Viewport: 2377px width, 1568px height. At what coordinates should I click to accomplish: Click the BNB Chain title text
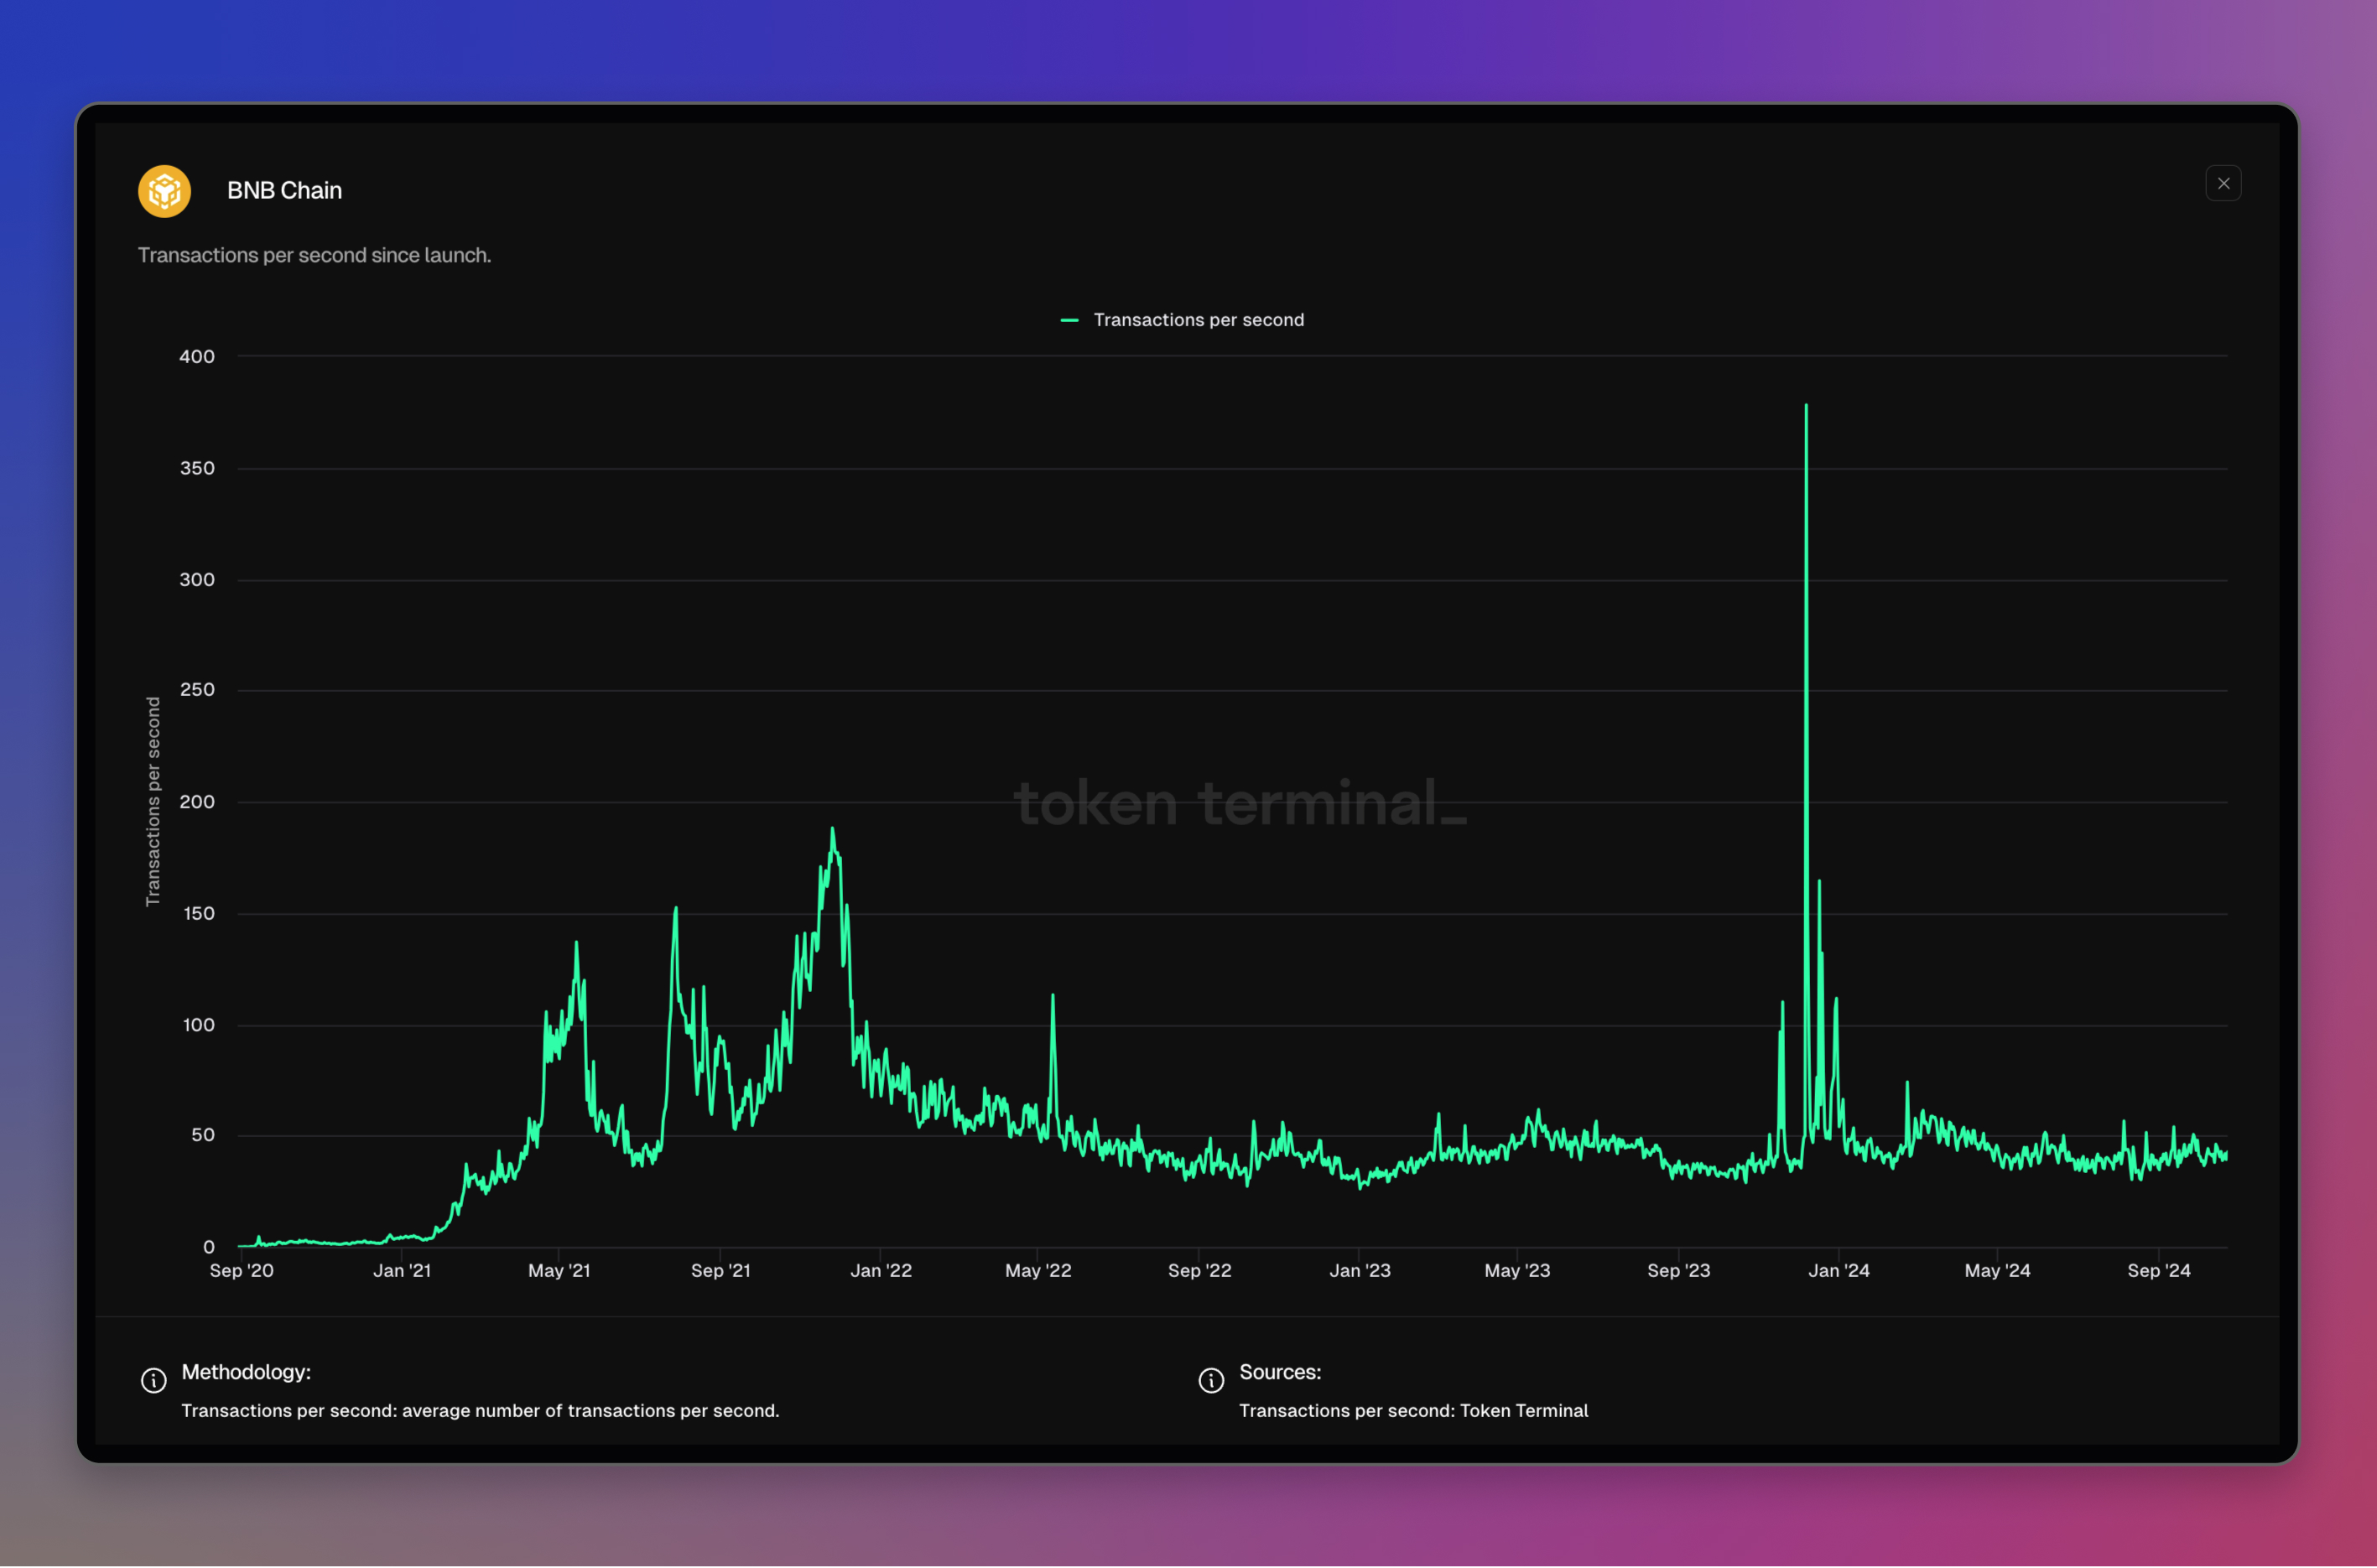coord(285,191)
